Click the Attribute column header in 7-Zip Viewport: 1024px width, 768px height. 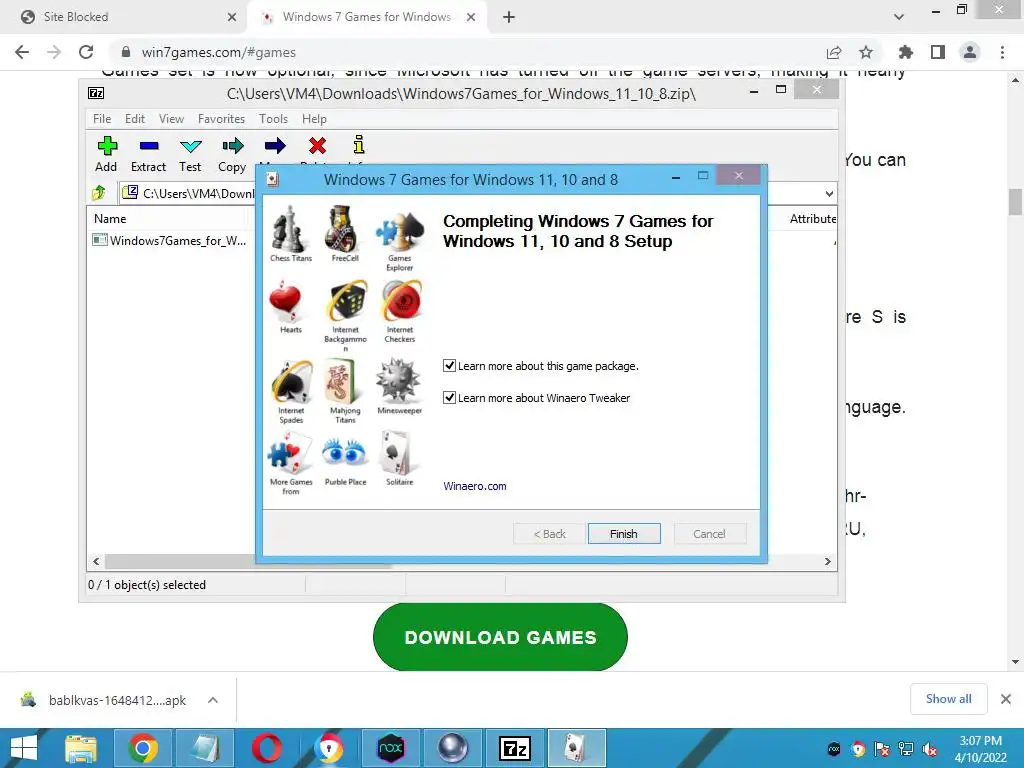[812, 219]
